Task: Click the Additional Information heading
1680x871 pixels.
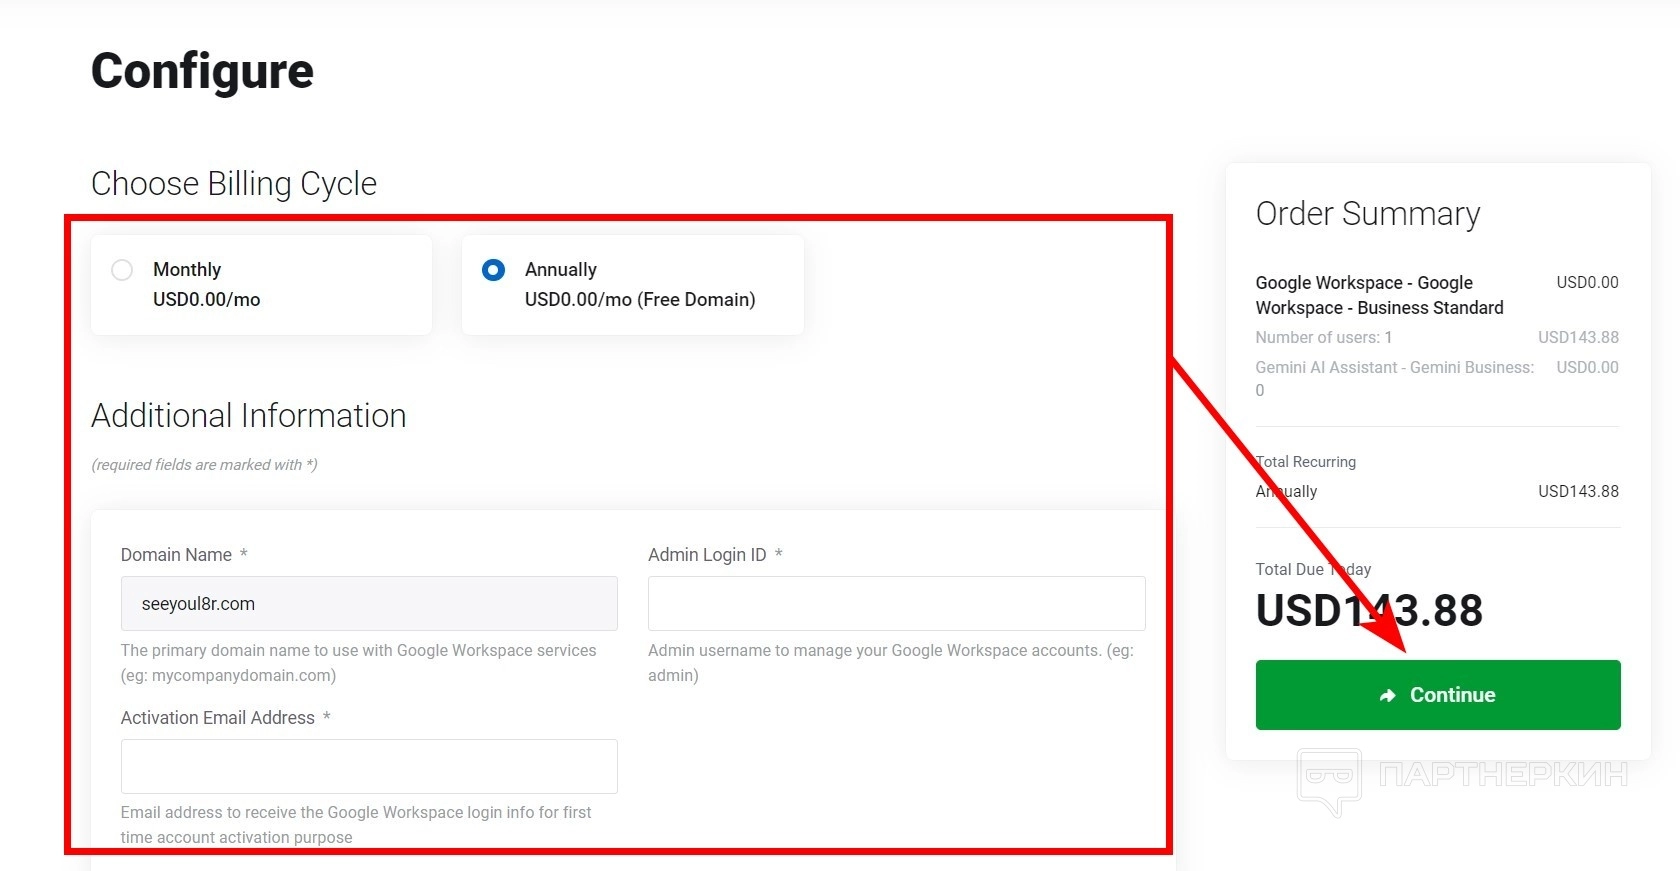Action: coord(249,416)
